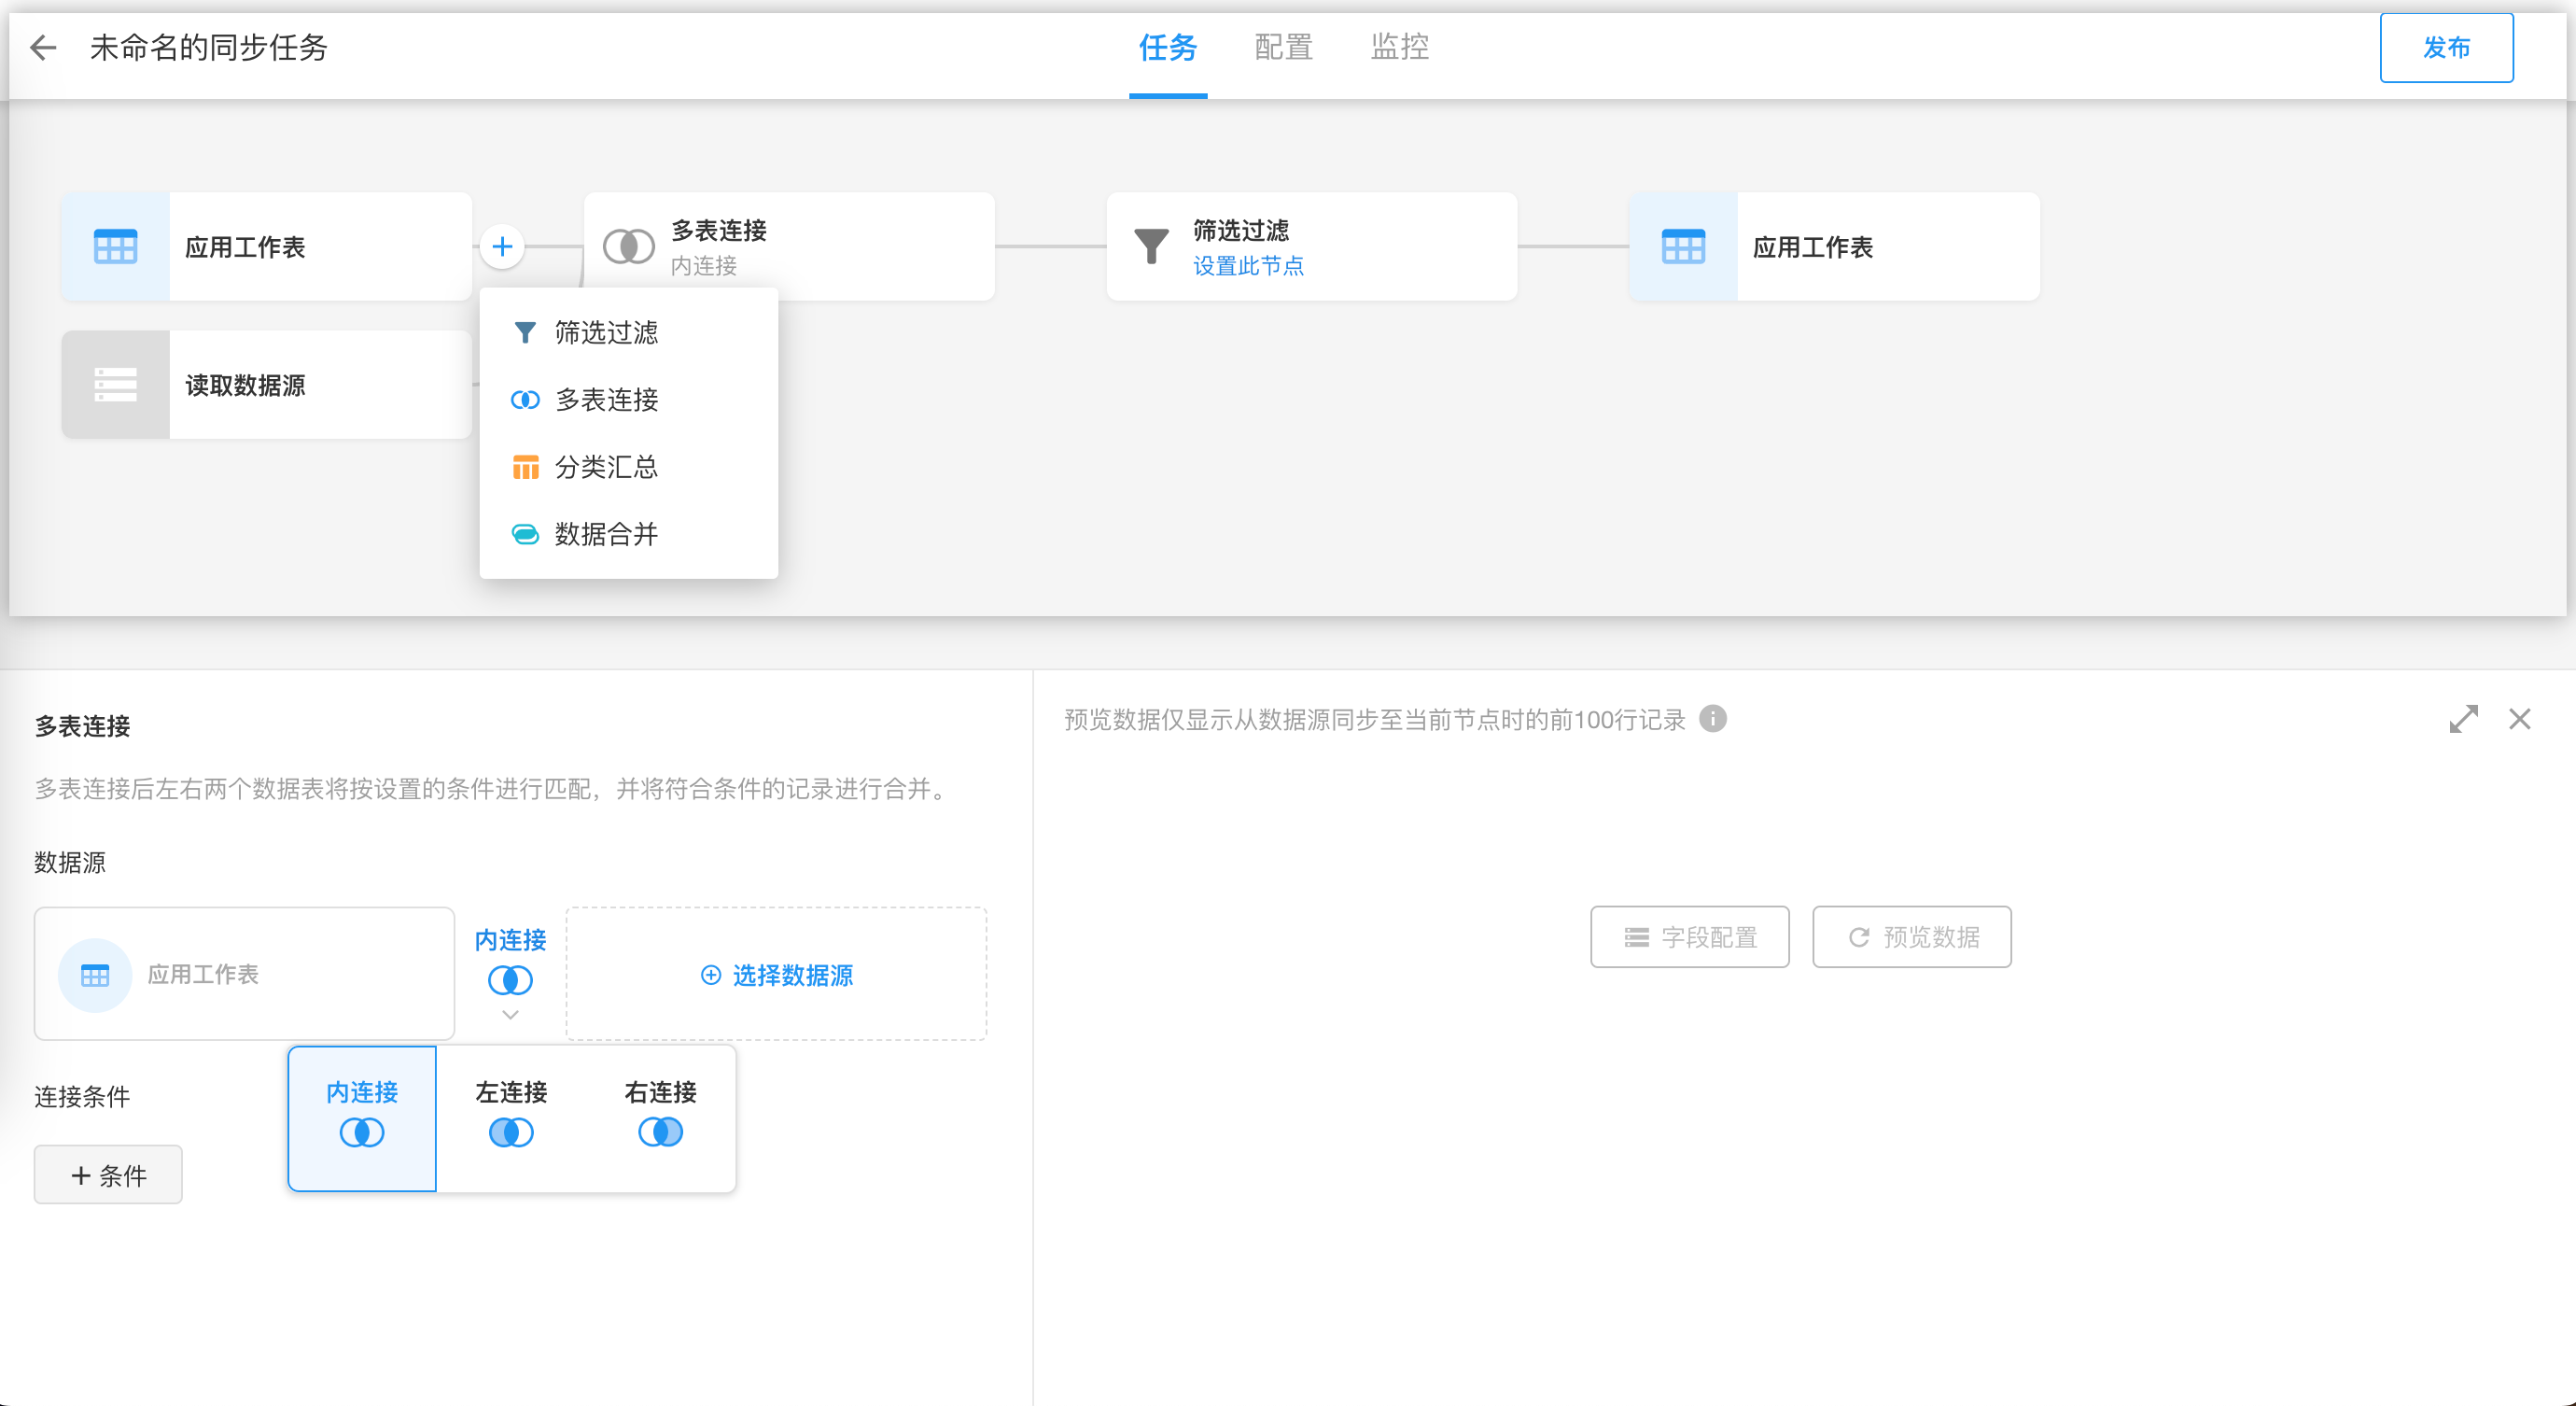Click the destination worksheet table icon

(1683, 246)
